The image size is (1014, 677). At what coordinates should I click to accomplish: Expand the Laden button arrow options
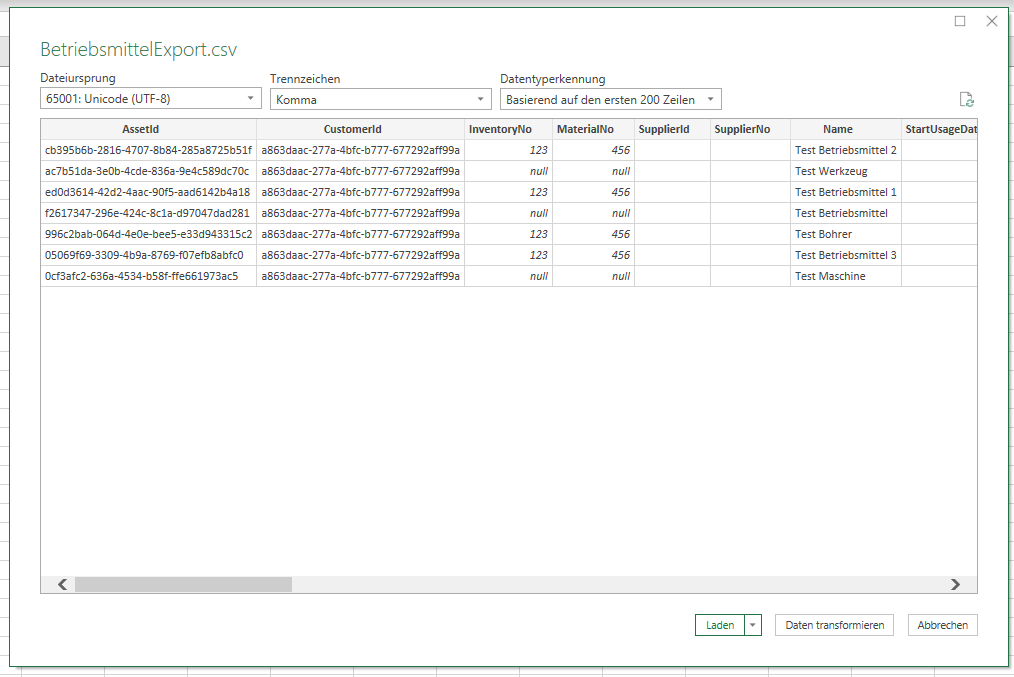pos(753,625)
